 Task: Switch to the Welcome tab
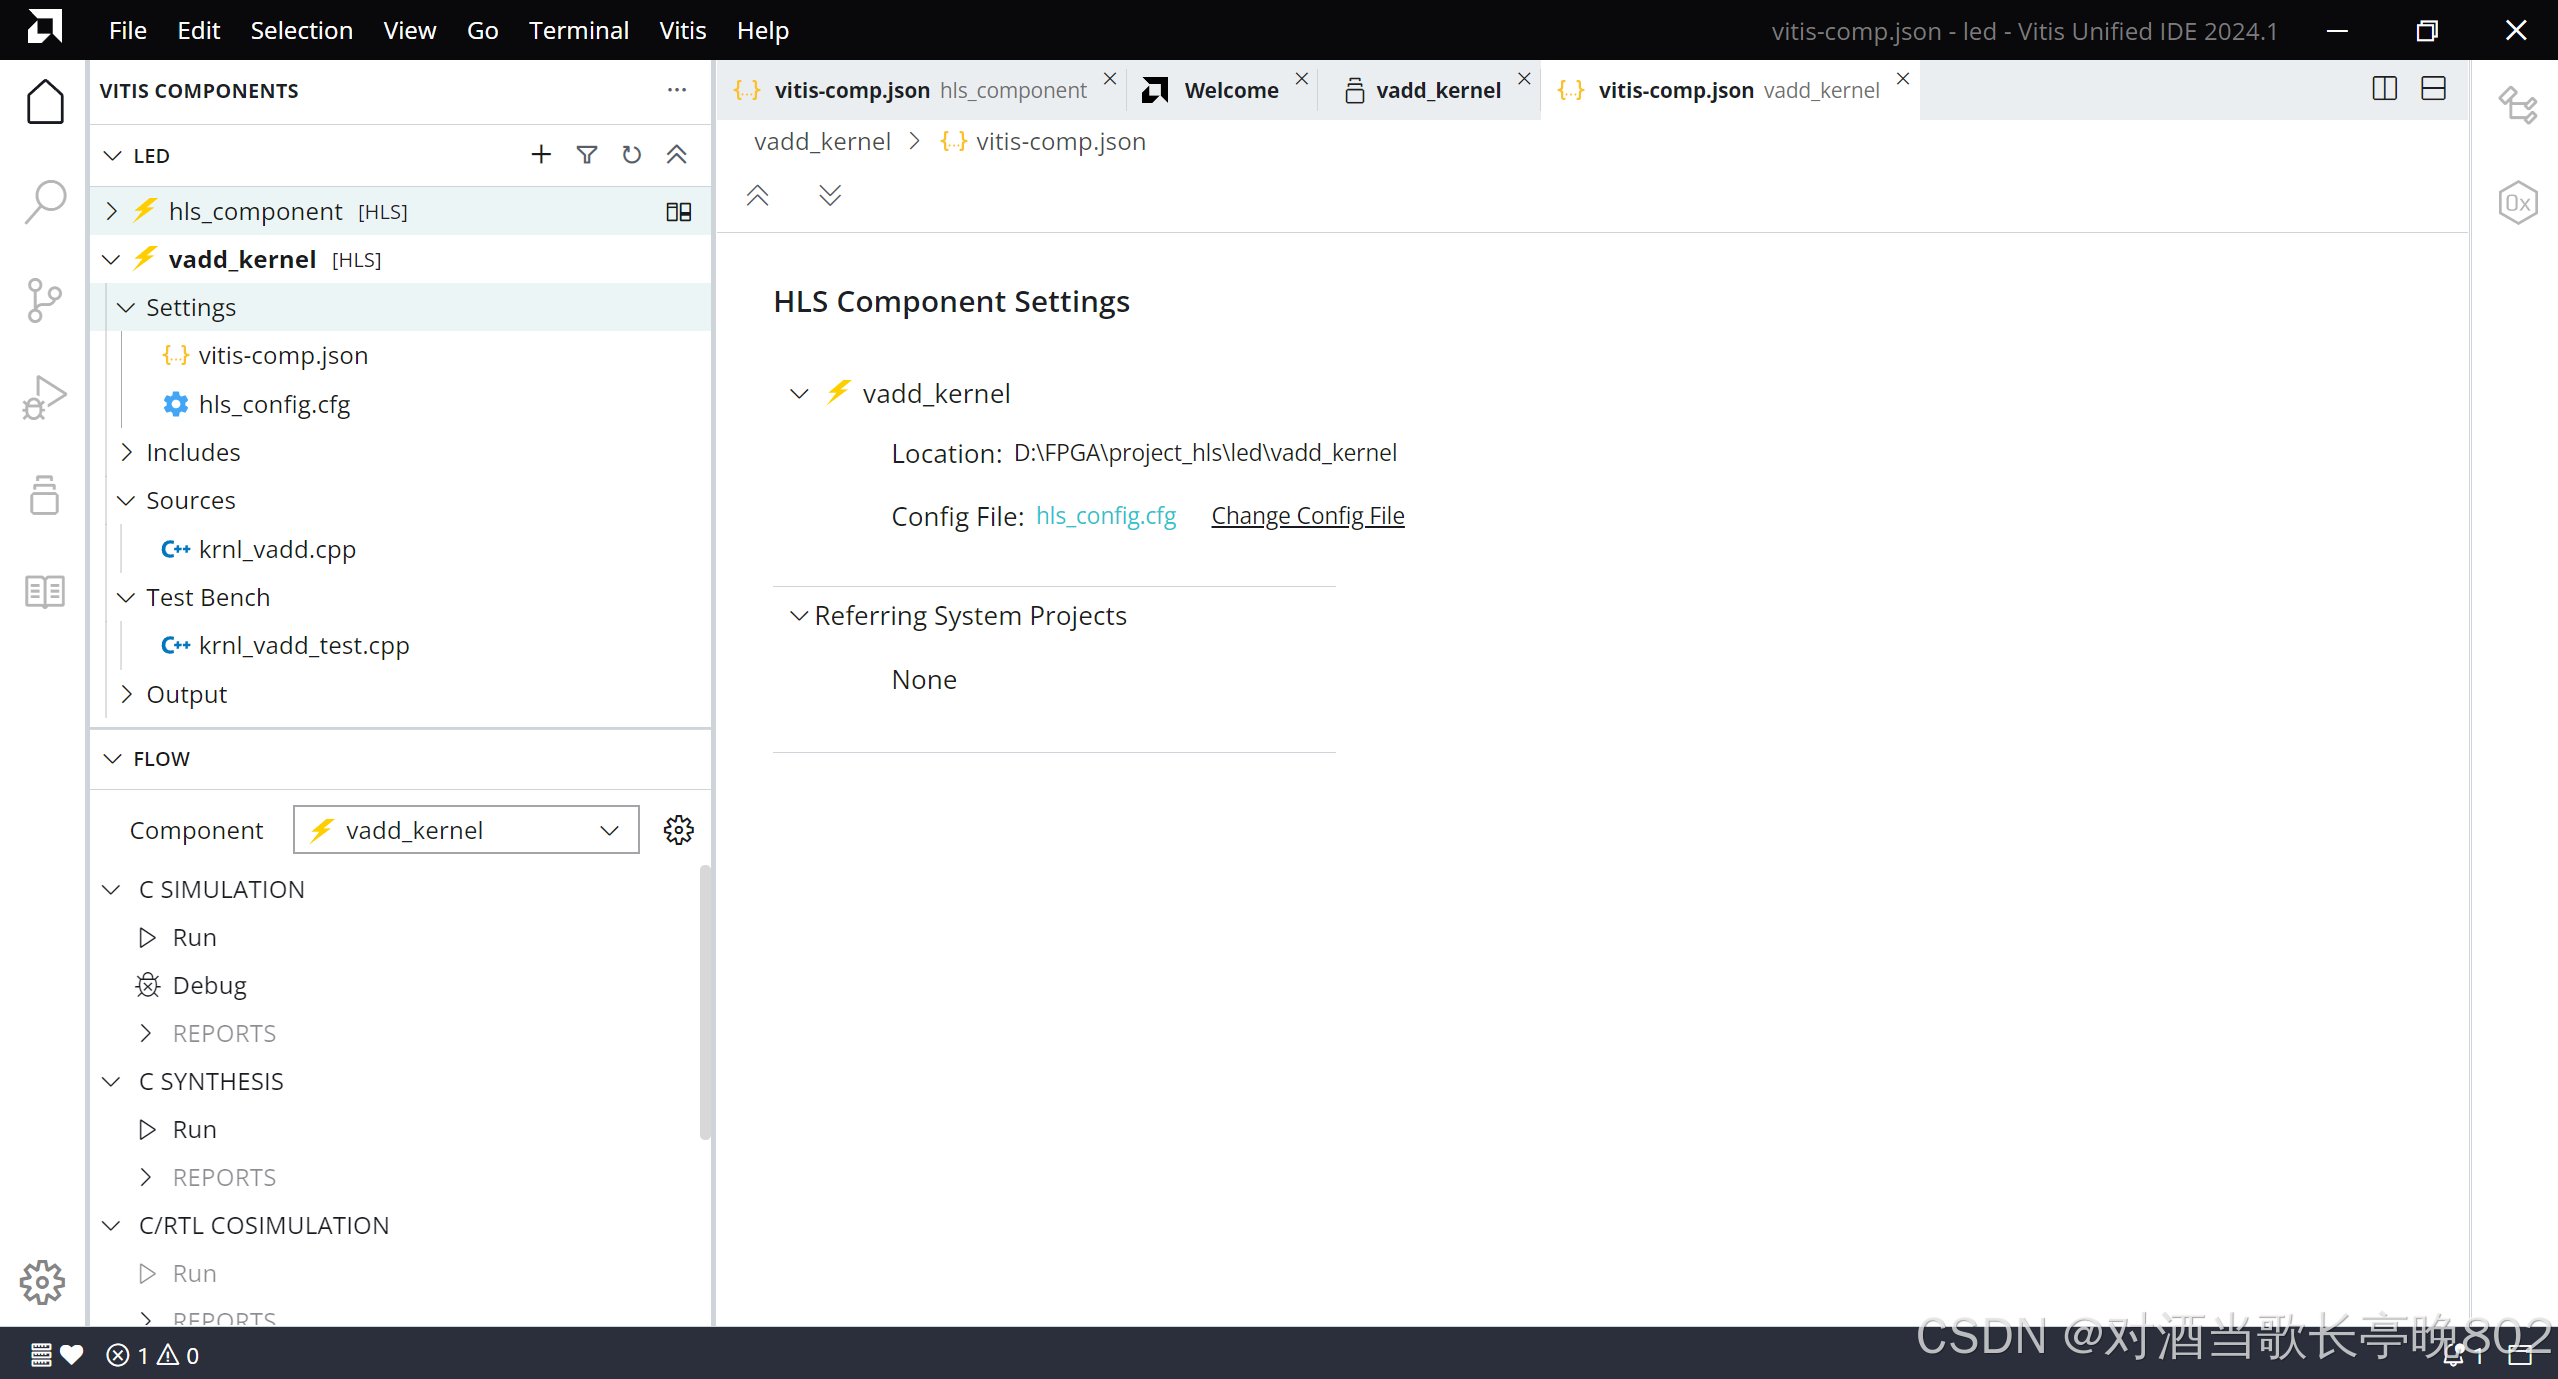1230,90
